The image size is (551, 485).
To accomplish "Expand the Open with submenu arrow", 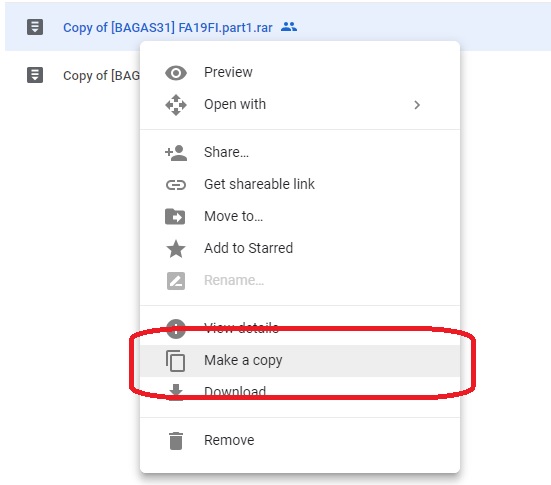I will (x=417, y=105).
